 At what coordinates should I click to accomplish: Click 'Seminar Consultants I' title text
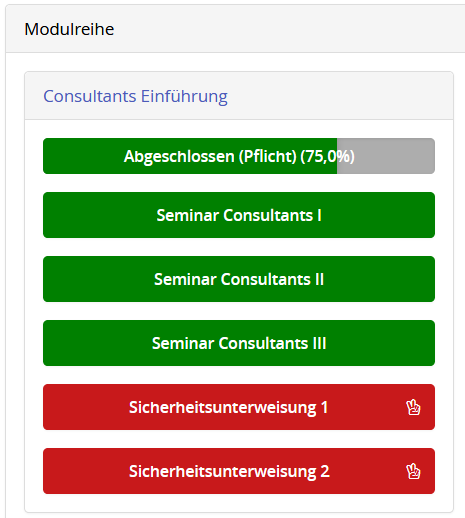pos(239,215)
